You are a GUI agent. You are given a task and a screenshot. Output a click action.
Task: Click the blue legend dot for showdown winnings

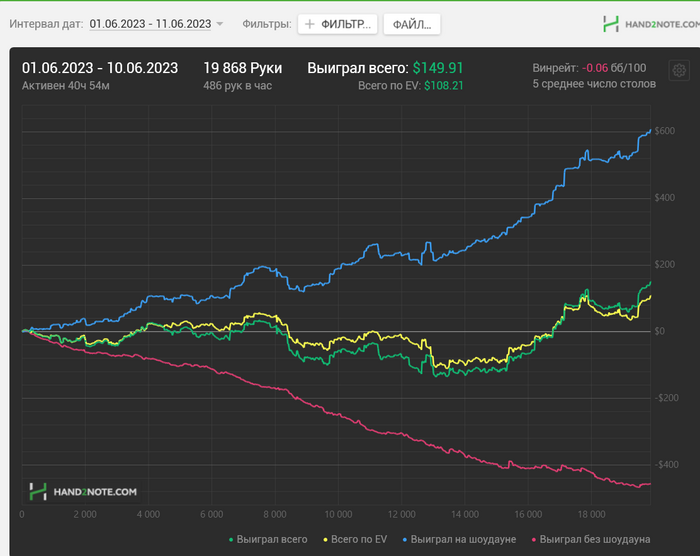(x=404, y=540)
